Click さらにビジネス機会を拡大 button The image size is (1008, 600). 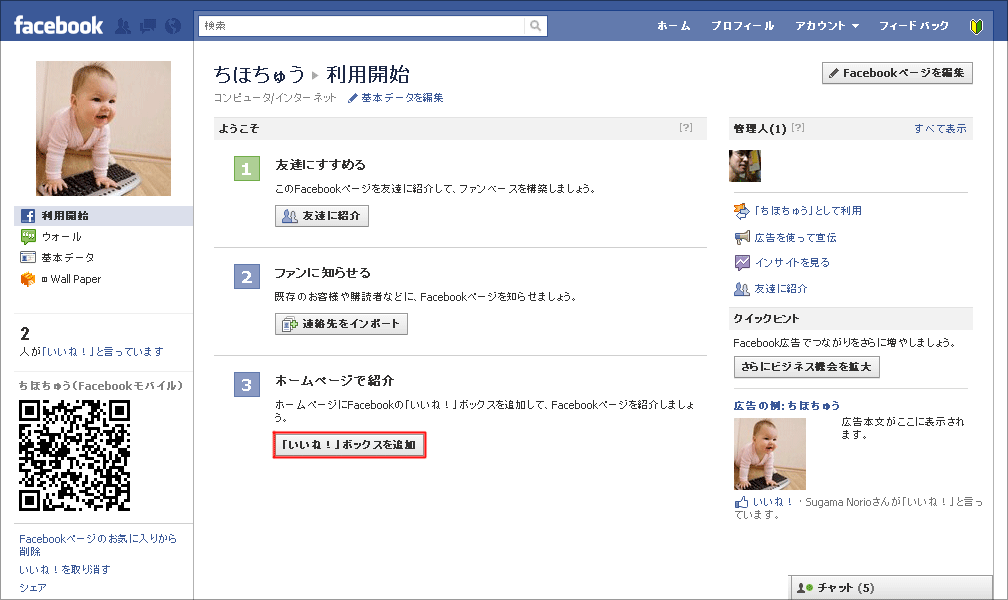point(807,367)
